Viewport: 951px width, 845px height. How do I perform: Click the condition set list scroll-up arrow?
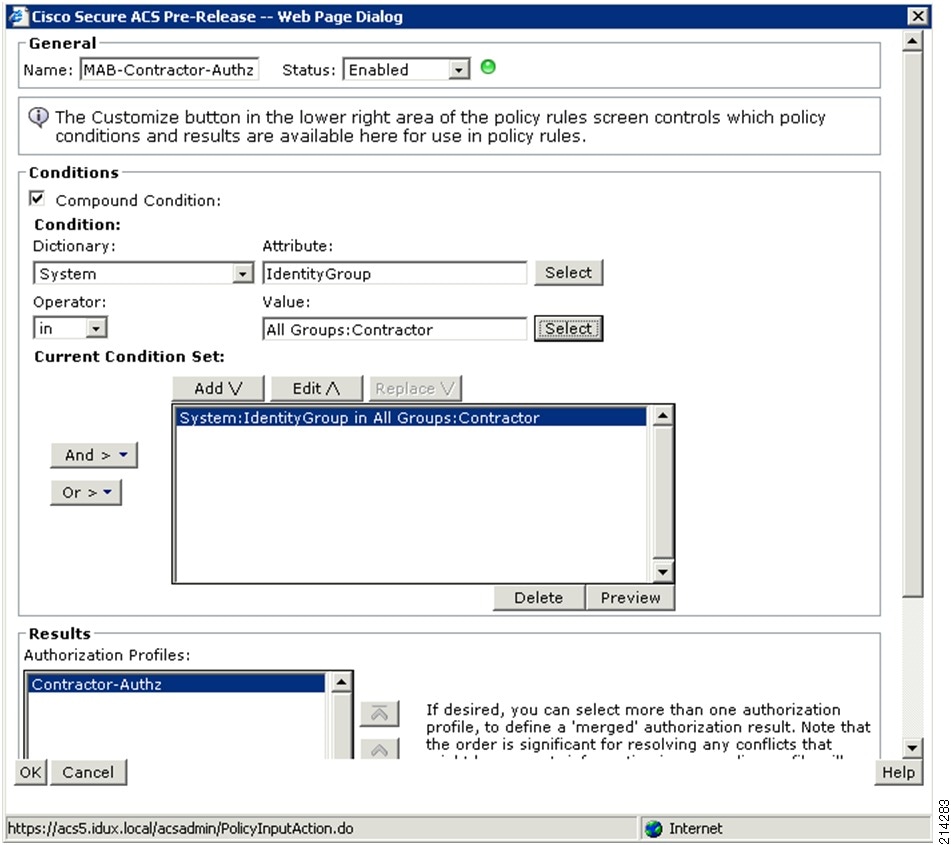[662, 416]
